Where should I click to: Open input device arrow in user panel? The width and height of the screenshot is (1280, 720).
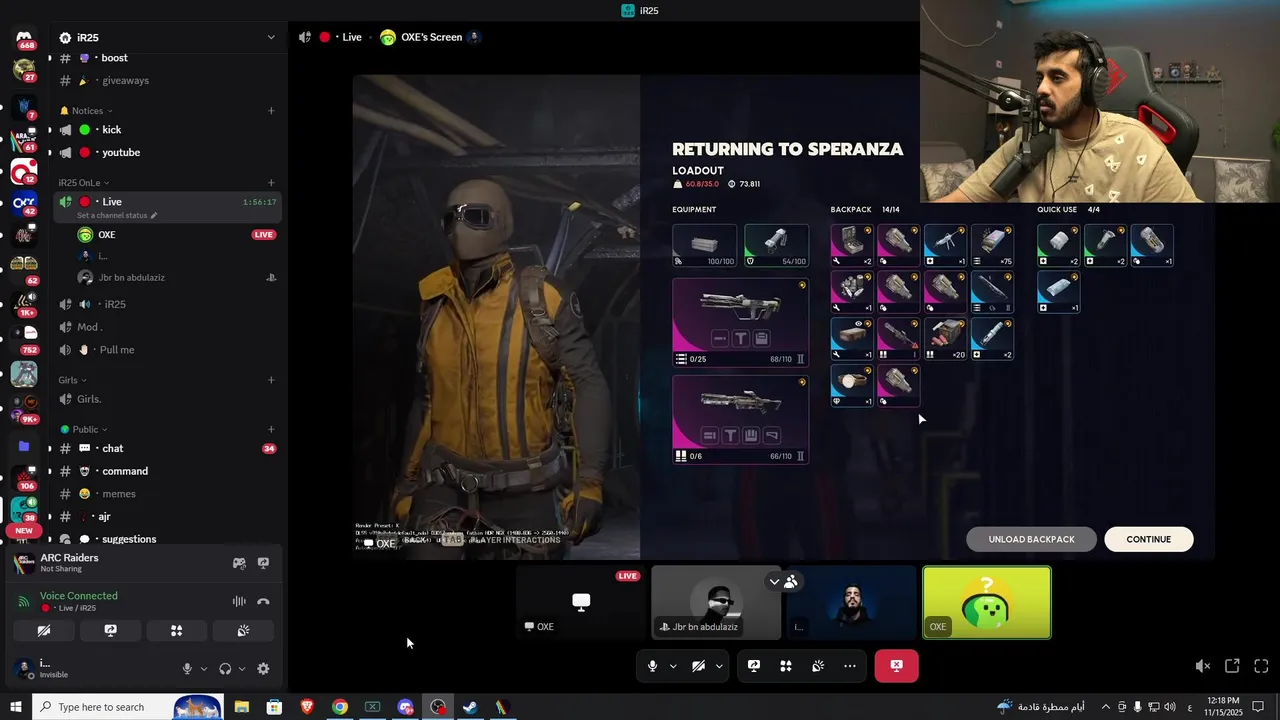tap(204, 669)
